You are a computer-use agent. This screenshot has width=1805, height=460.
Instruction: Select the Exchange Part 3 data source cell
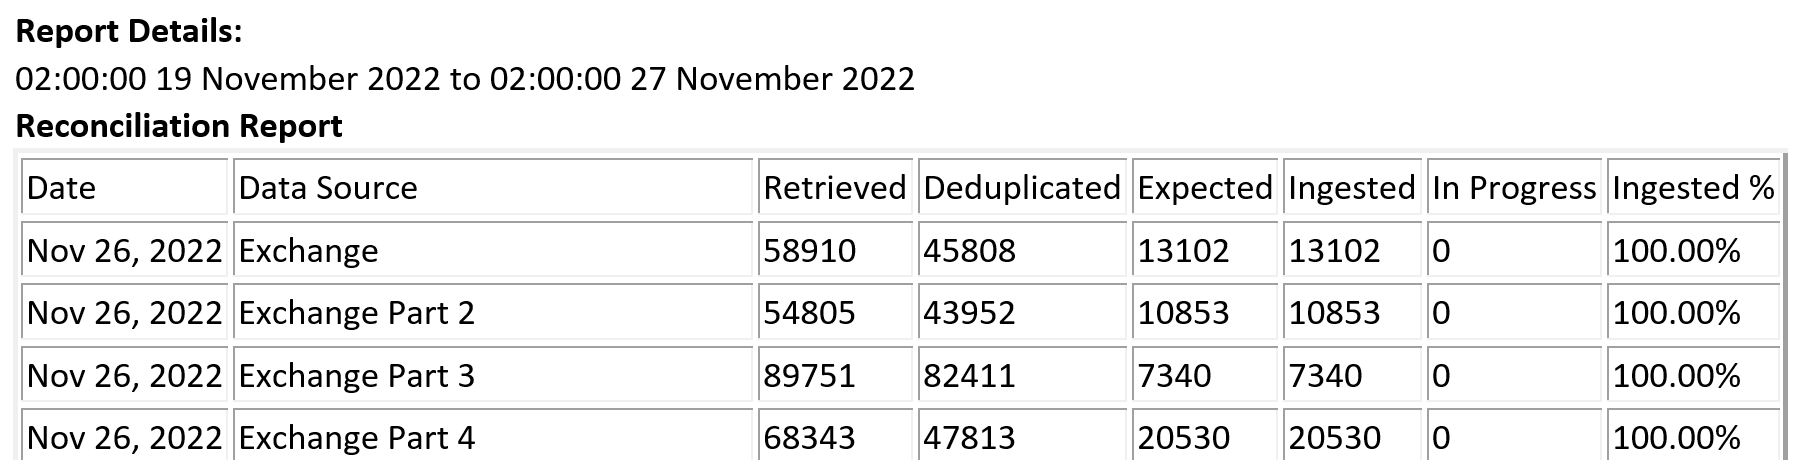(x=494, y=376)
